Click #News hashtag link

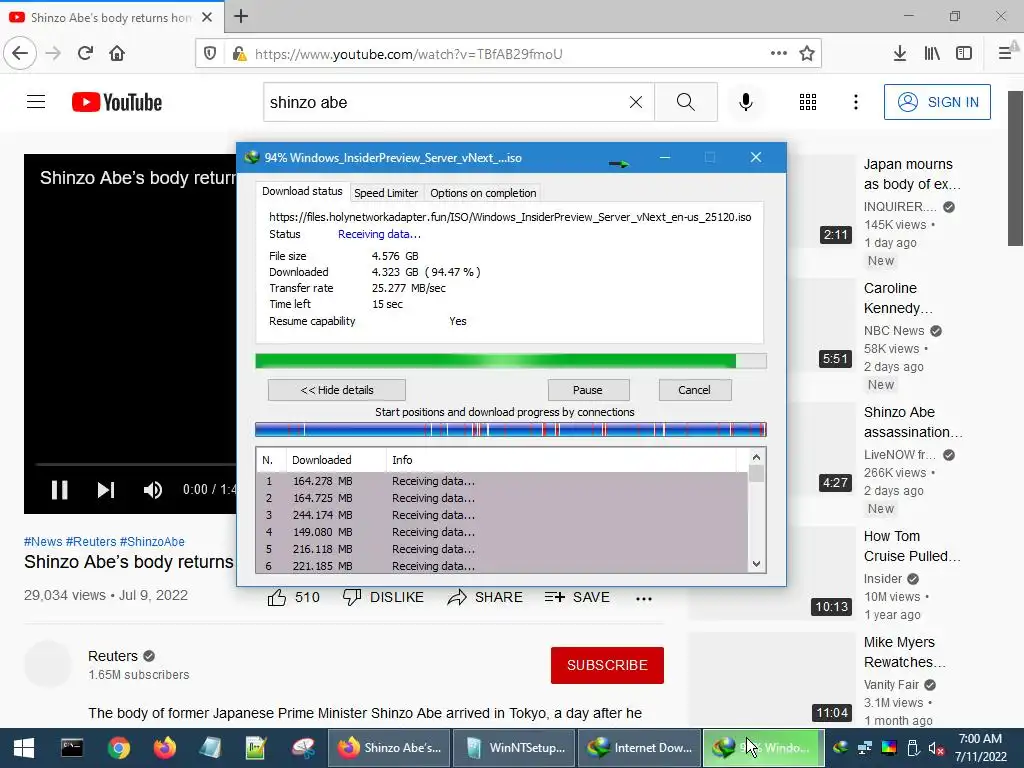[42, 541]
